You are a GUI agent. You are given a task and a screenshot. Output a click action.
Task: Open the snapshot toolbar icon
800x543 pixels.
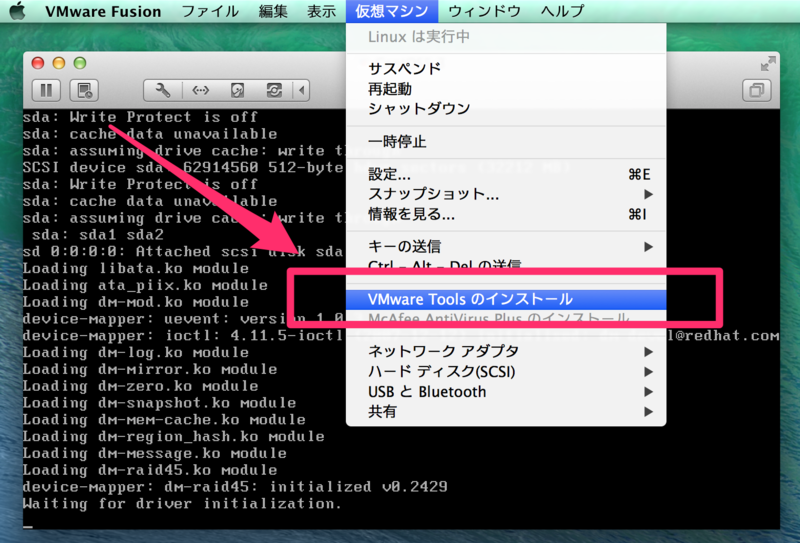tap(84, 91)
